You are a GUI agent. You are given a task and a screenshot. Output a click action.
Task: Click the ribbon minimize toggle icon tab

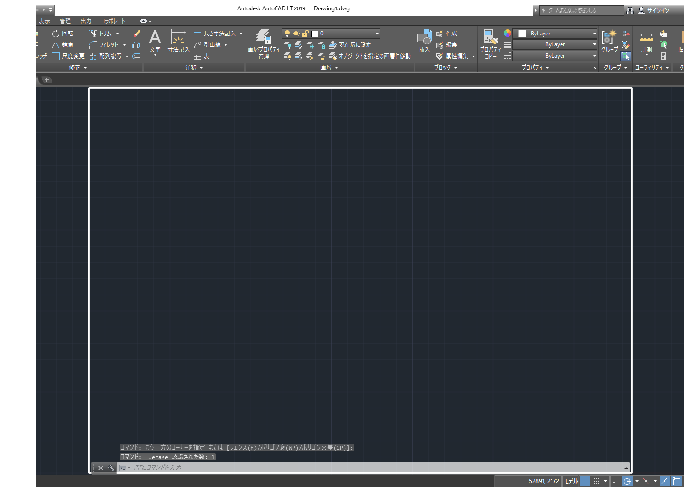pos(145,21)
